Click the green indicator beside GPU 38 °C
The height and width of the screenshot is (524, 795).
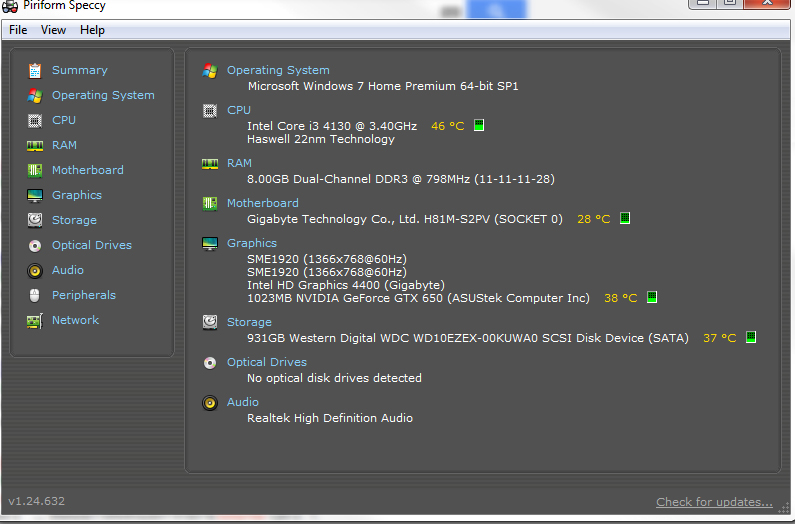pyautogui.click(x=652, y=297)
